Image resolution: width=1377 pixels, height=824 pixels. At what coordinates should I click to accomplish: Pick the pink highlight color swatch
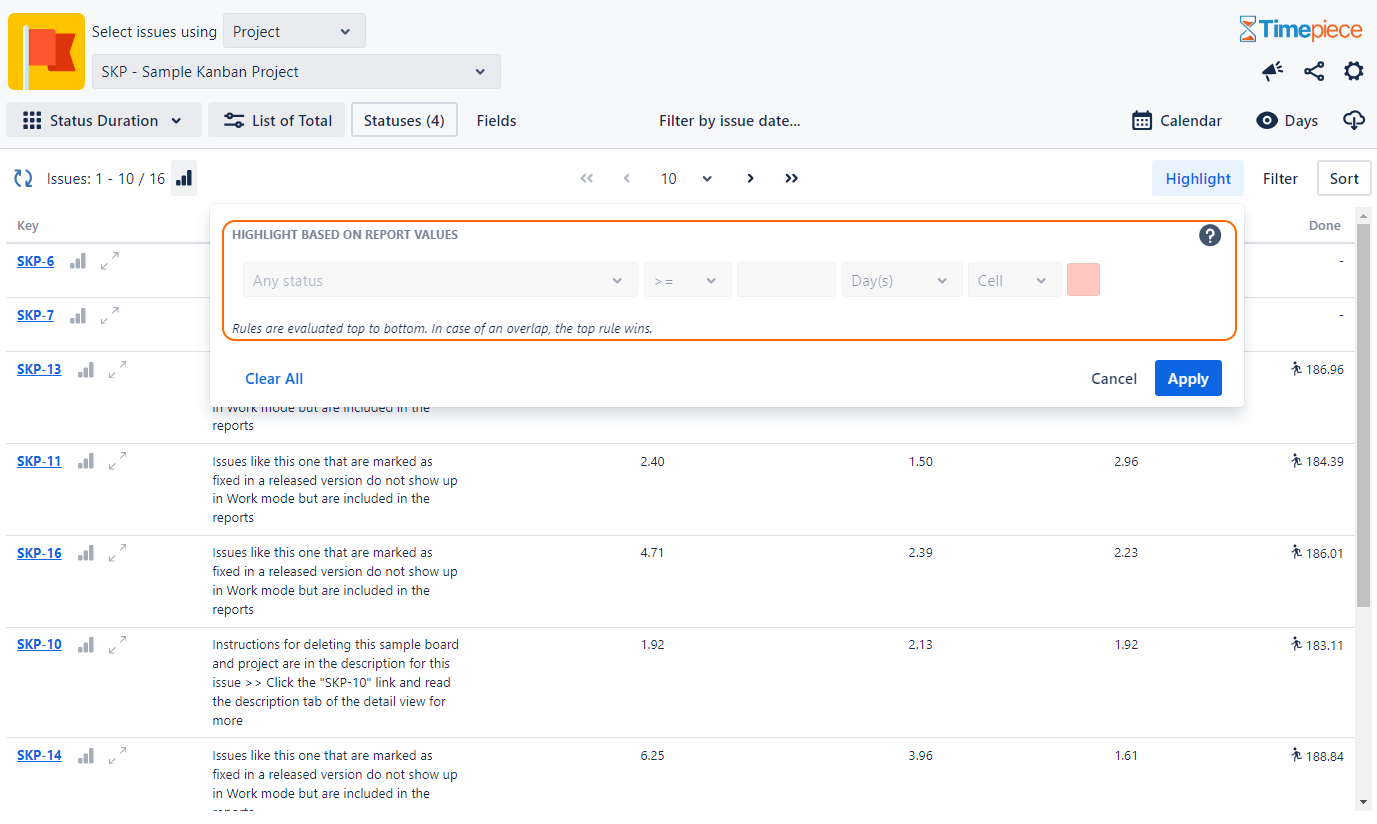tap(1083, 280)
